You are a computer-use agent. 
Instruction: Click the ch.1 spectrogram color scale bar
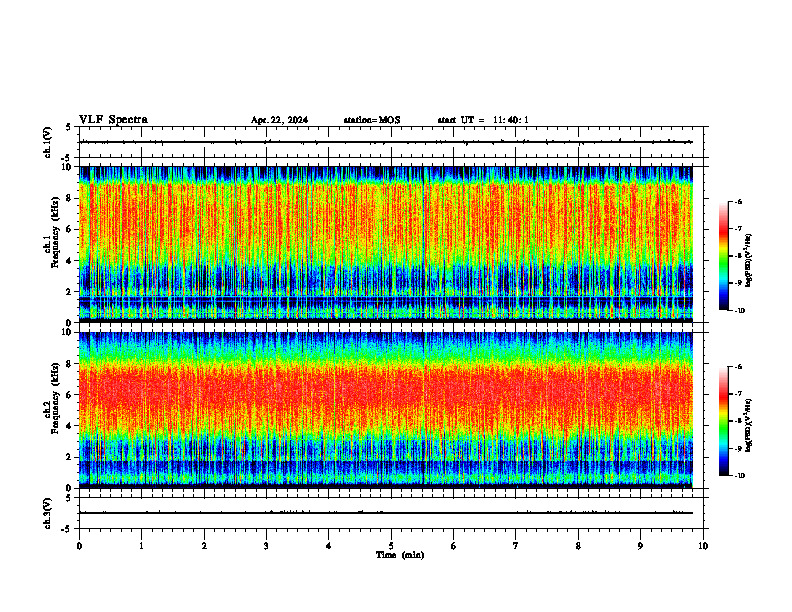point(723,256)
